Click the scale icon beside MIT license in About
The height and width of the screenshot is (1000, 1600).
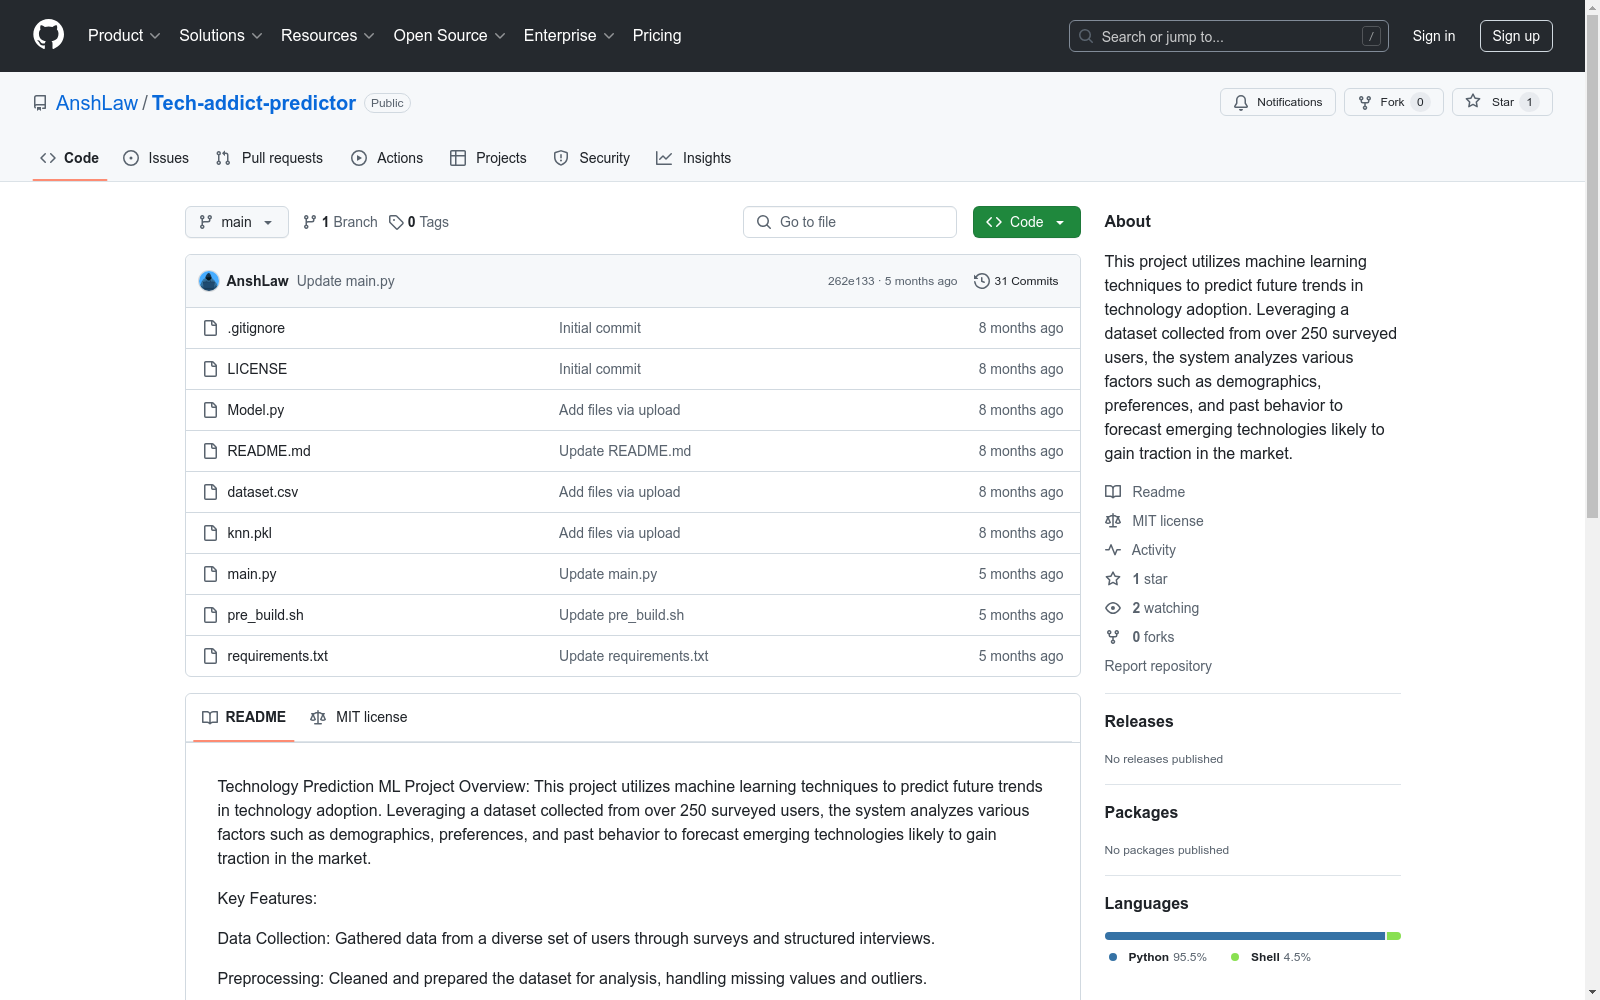1113,521
